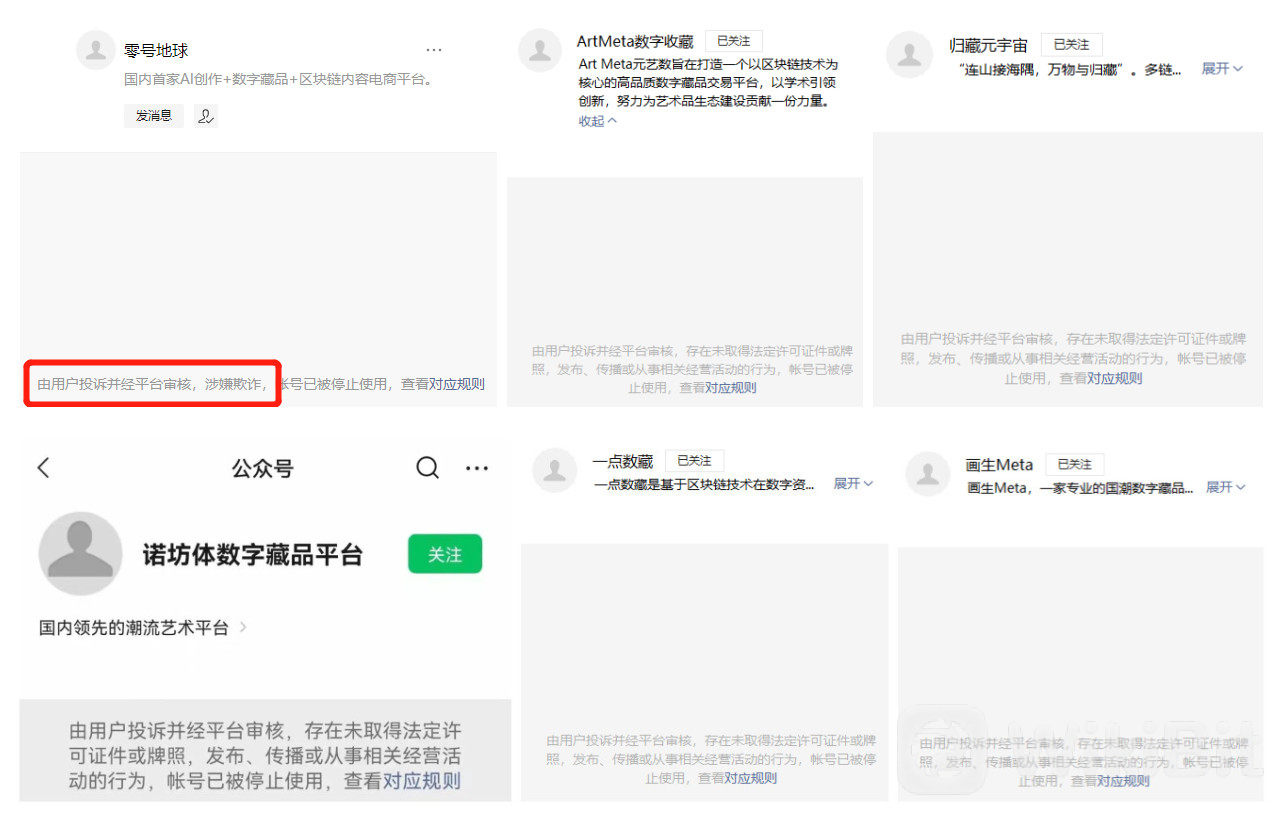
Task: Expand 画生Meta description with 展开
Action: pos(1226,487)
